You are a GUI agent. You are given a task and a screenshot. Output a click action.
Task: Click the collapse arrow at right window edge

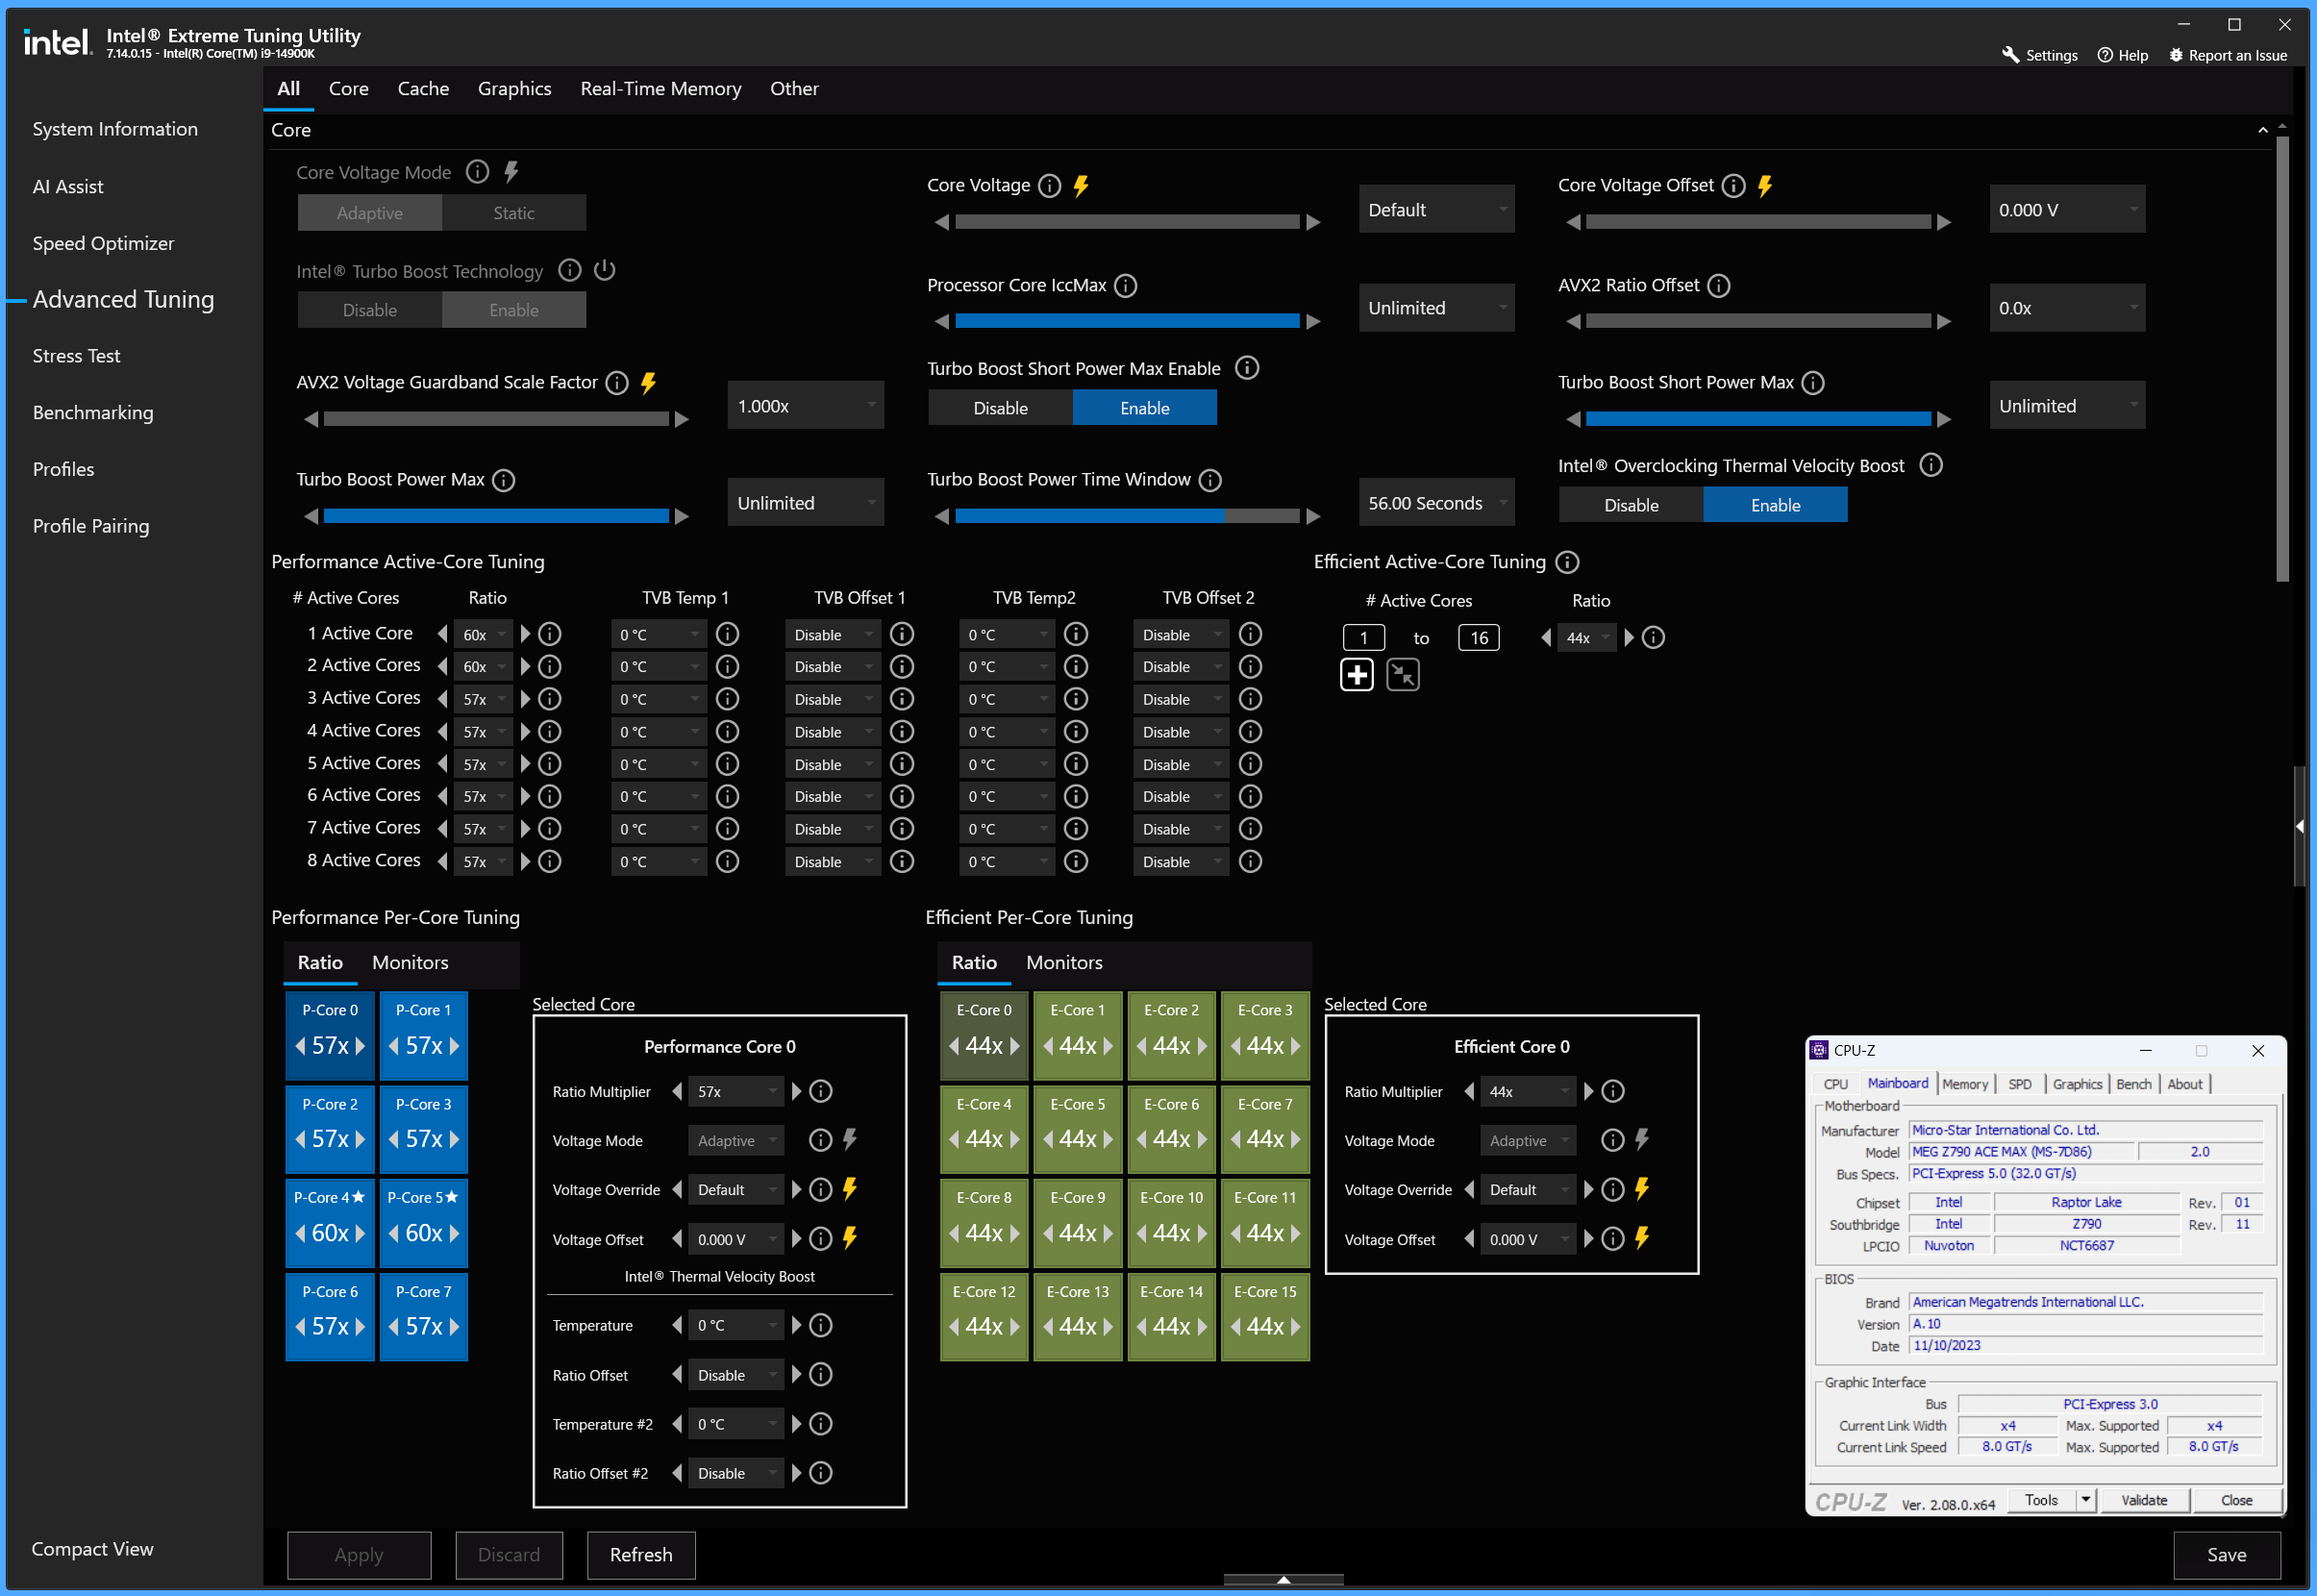pyautogui.click(x=2300, y=826)
